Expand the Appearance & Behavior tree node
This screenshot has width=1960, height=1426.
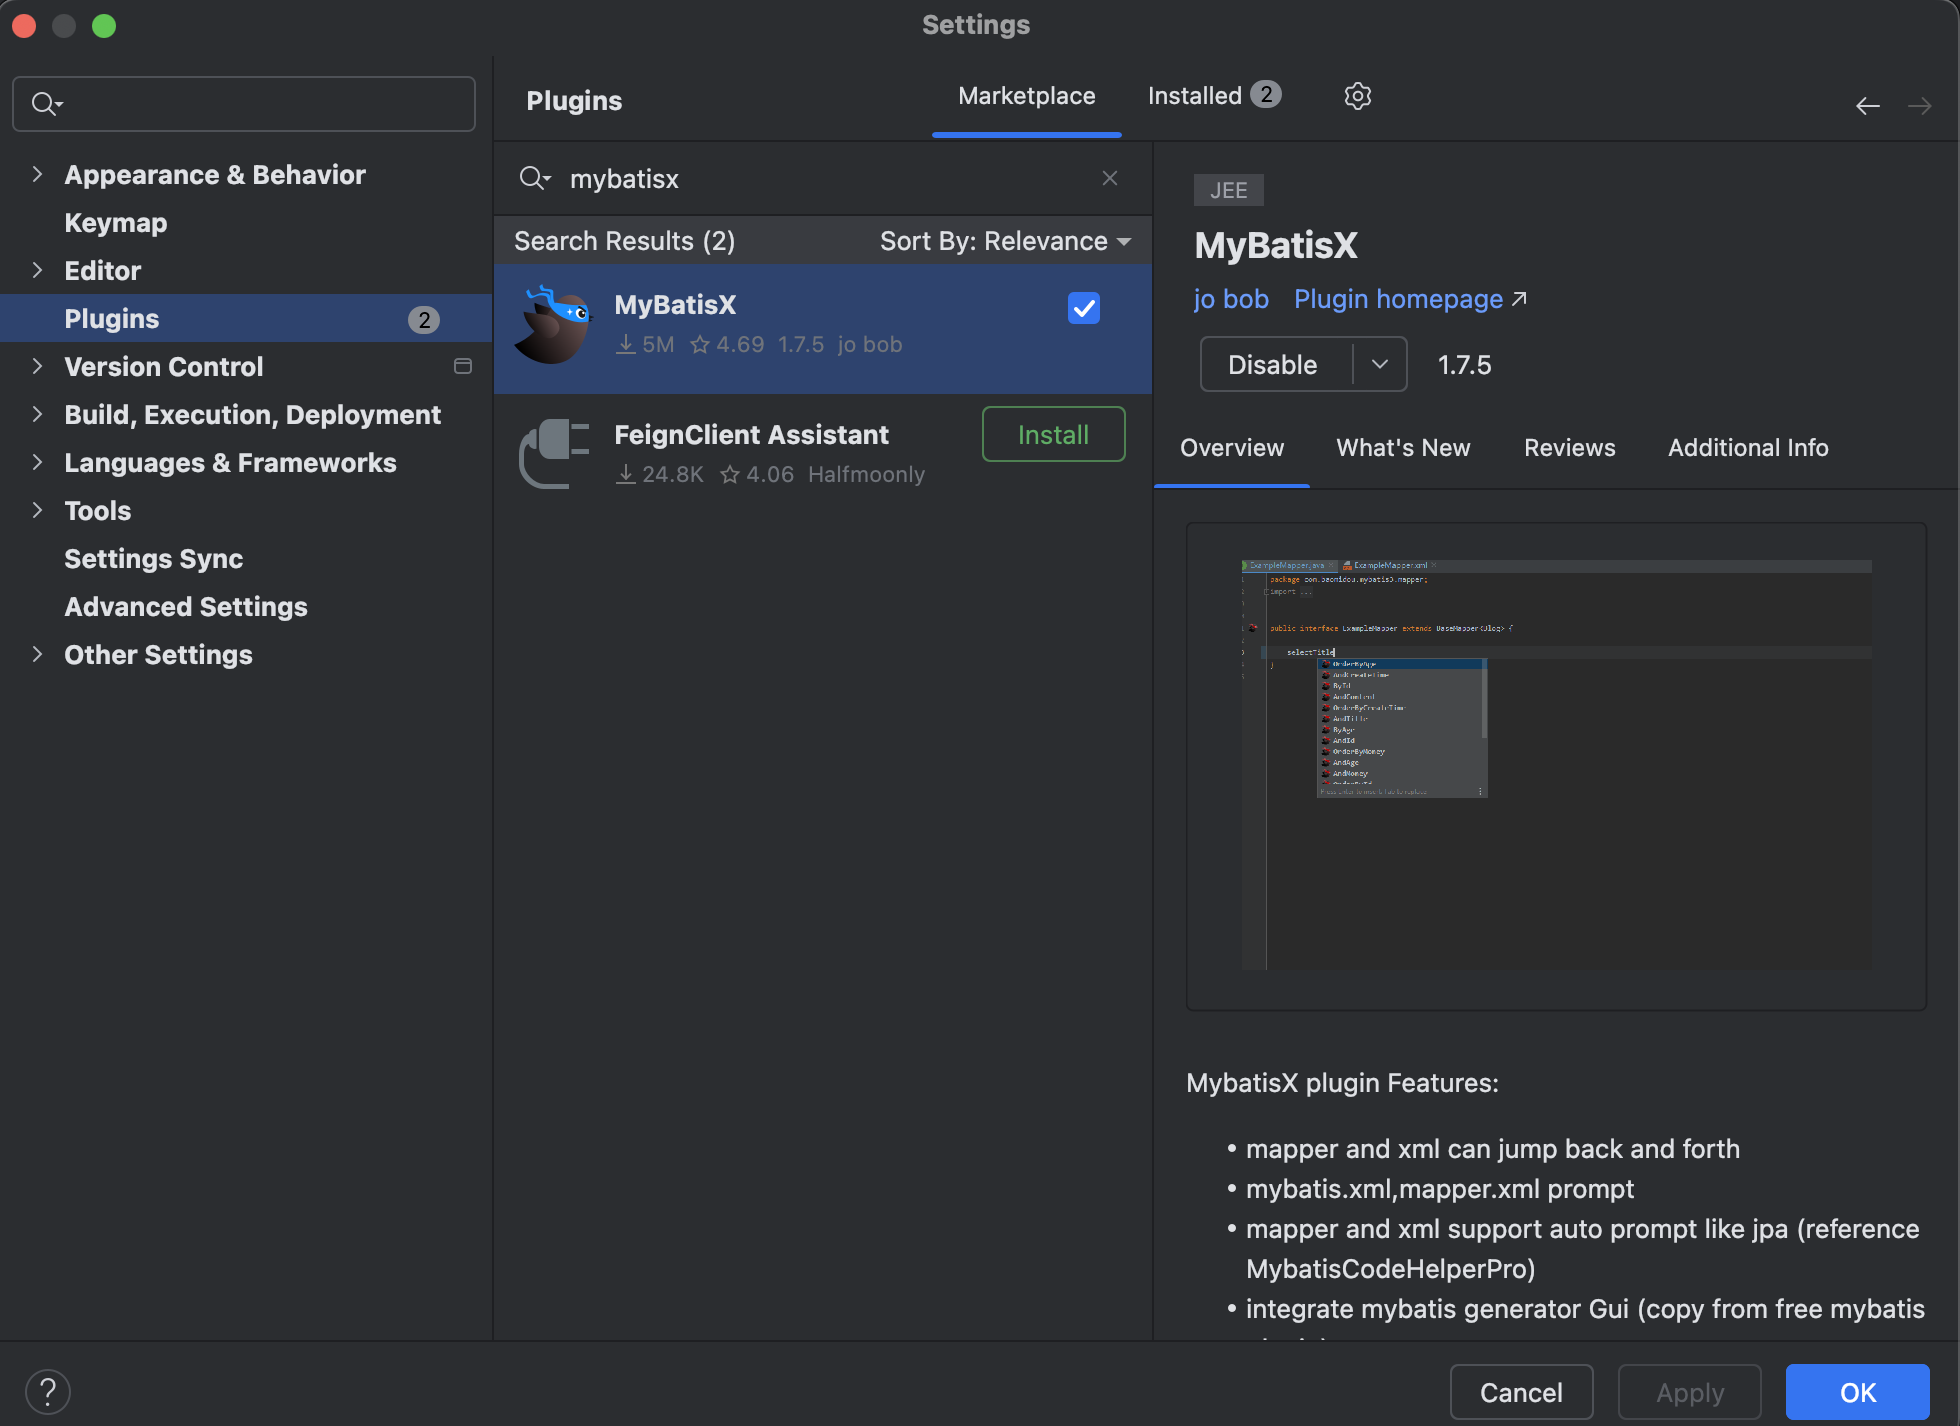(x=37, y=174)
